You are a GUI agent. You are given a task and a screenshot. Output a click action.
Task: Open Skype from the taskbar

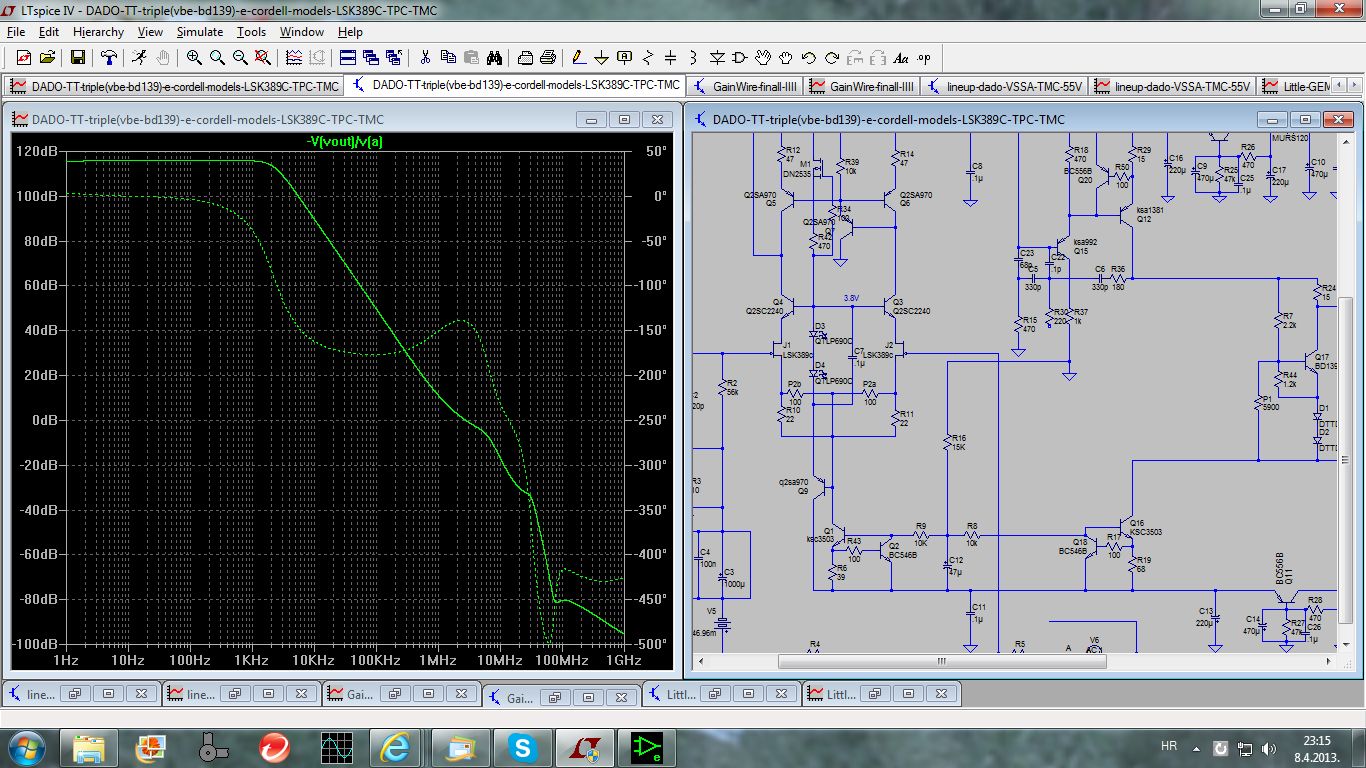coord(521,747)
